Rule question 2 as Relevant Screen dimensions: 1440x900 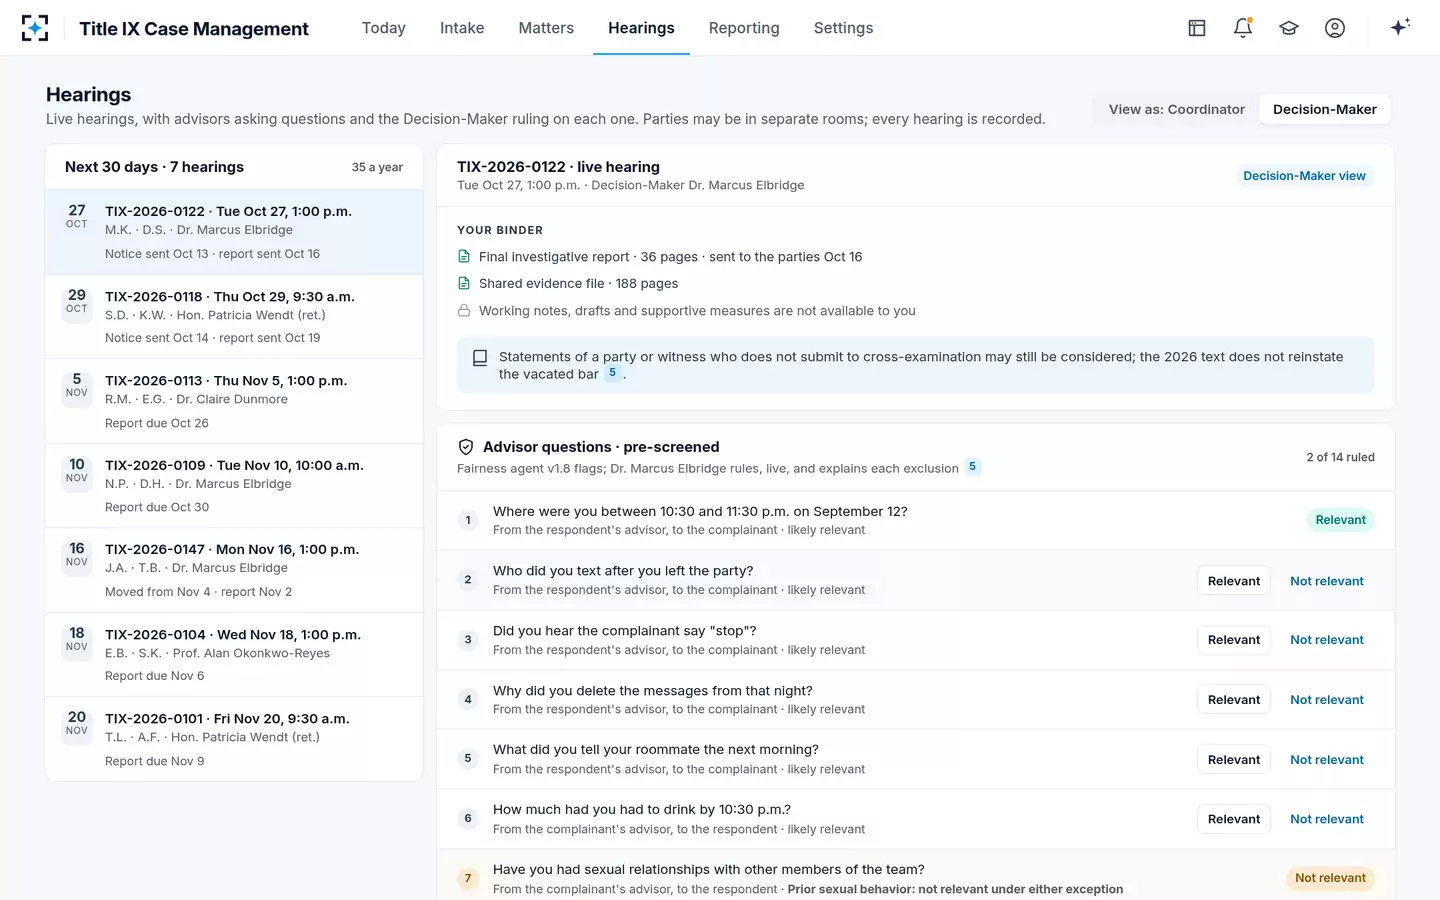(x=1234, y=581)
